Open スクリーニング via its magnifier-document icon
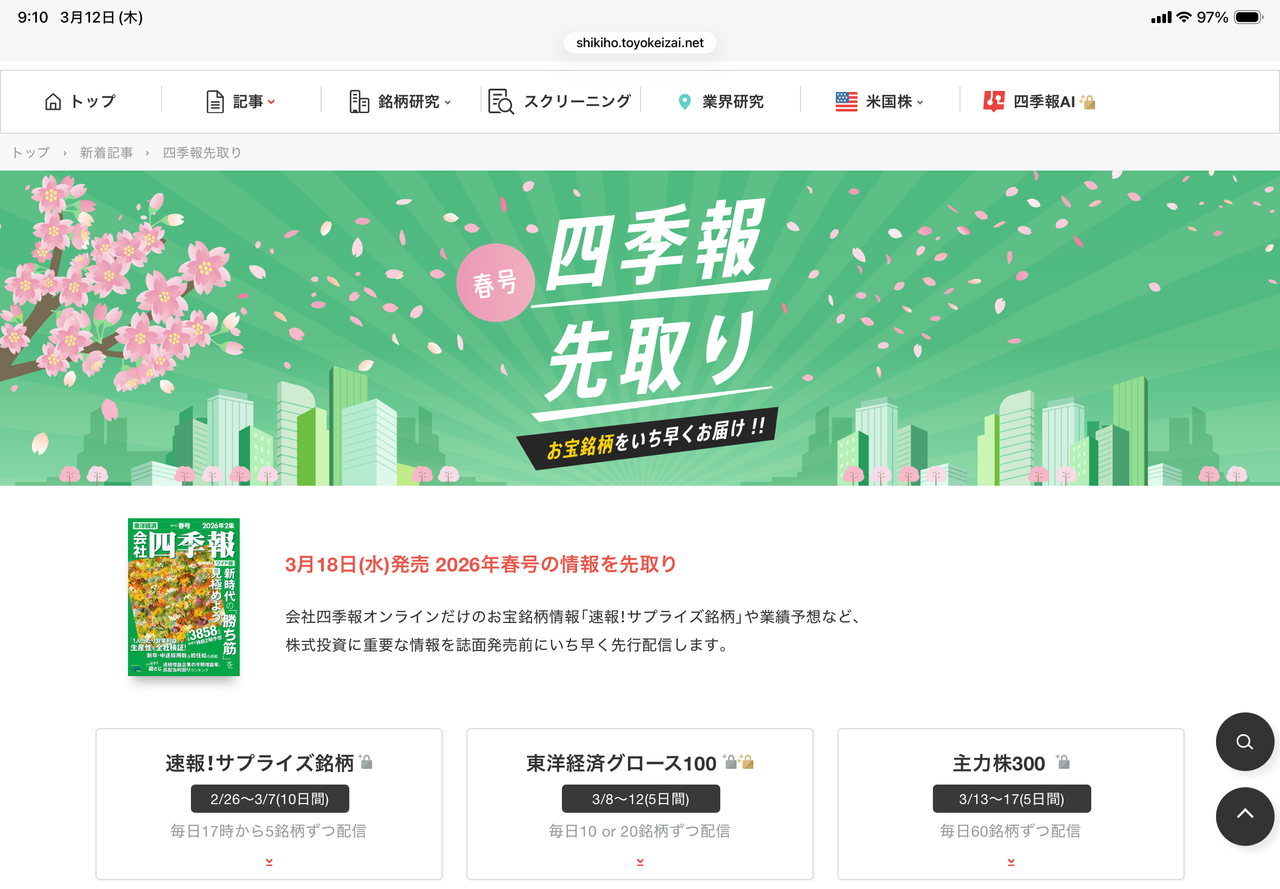The height and width of the screenshot is (889, 1280). (501, 101)
